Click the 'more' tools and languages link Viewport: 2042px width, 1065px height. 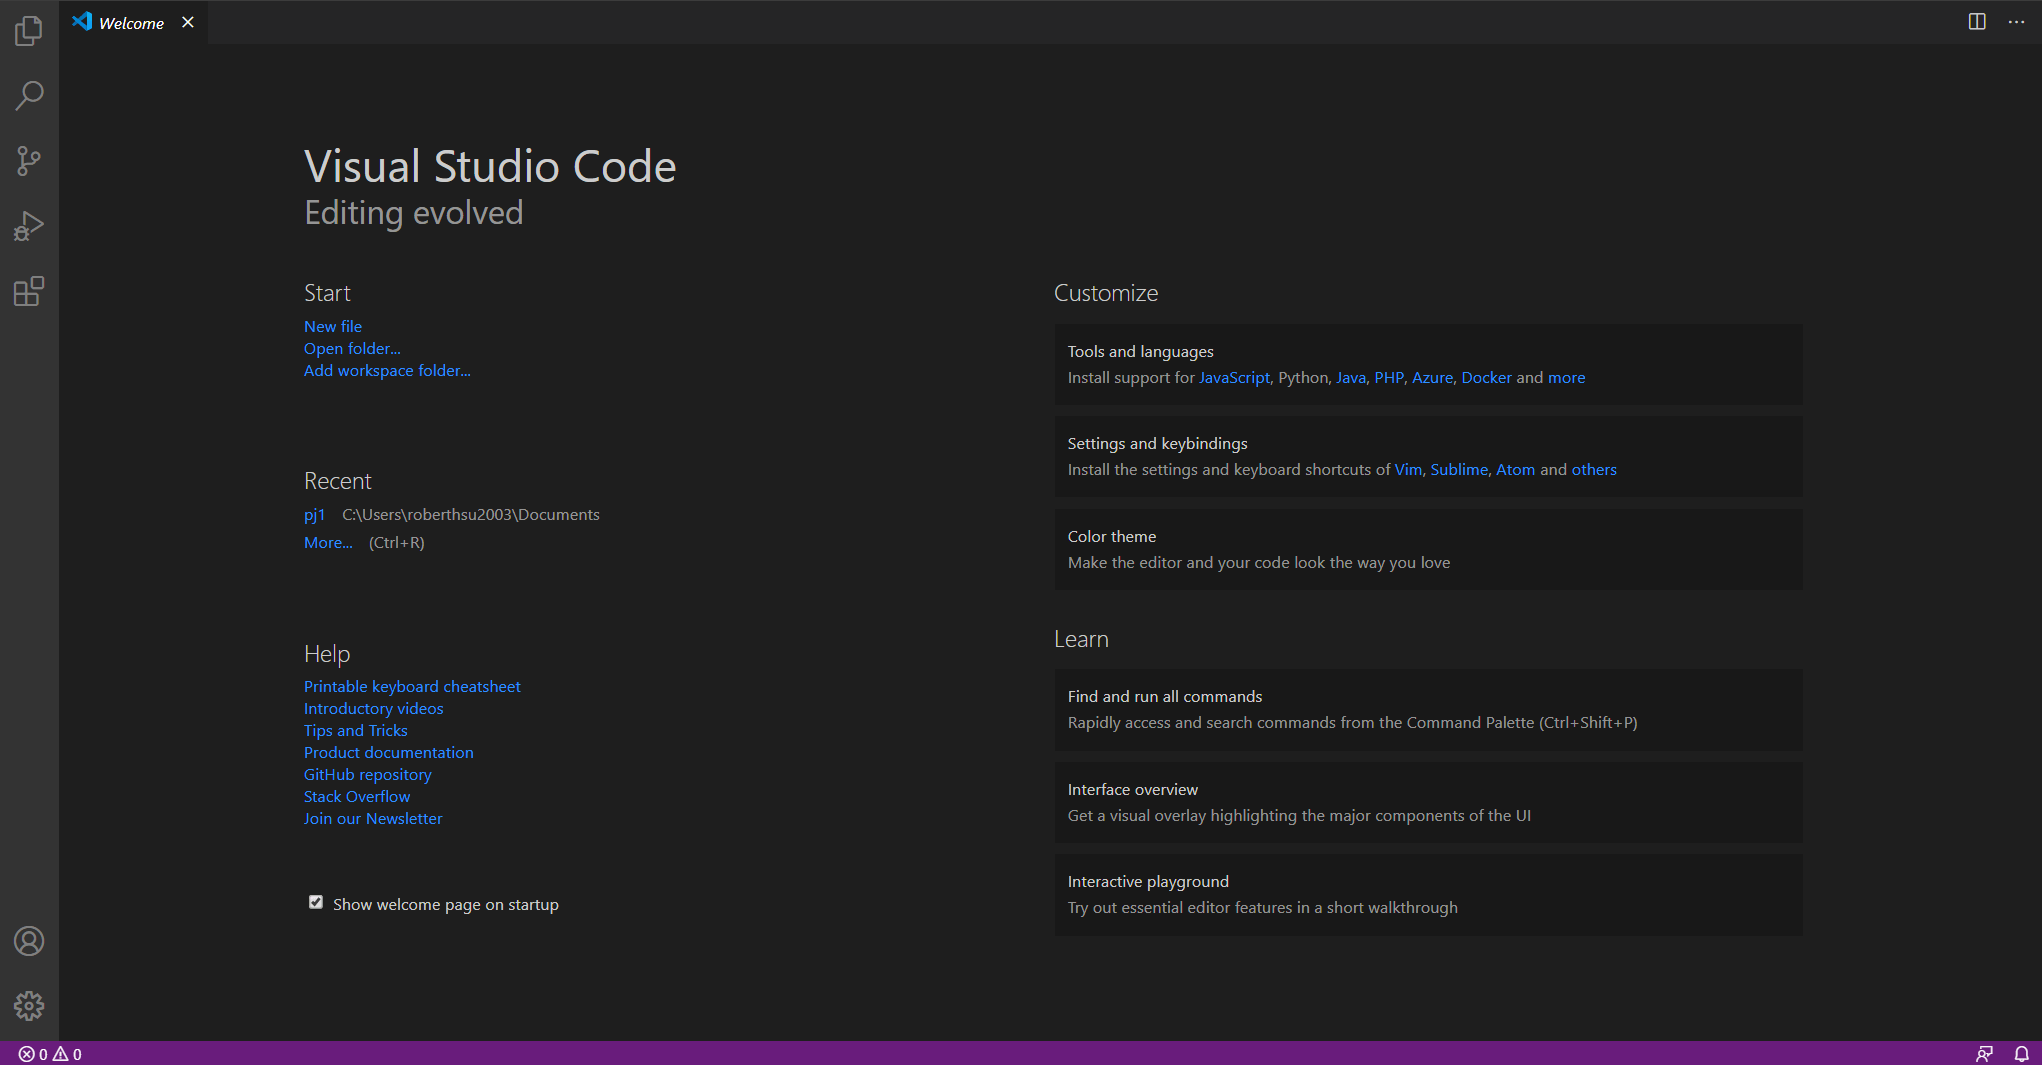click(1566, 377)
